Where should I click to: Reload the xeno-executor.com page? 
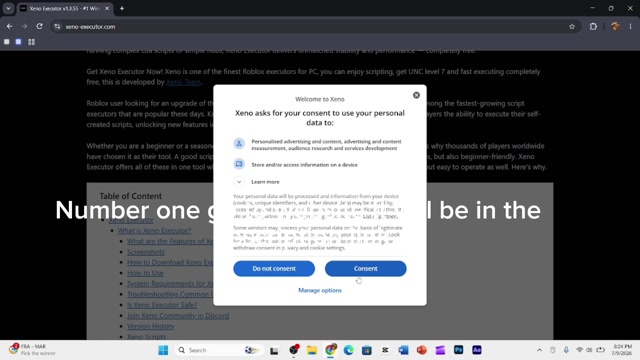[x=39, y=26]
